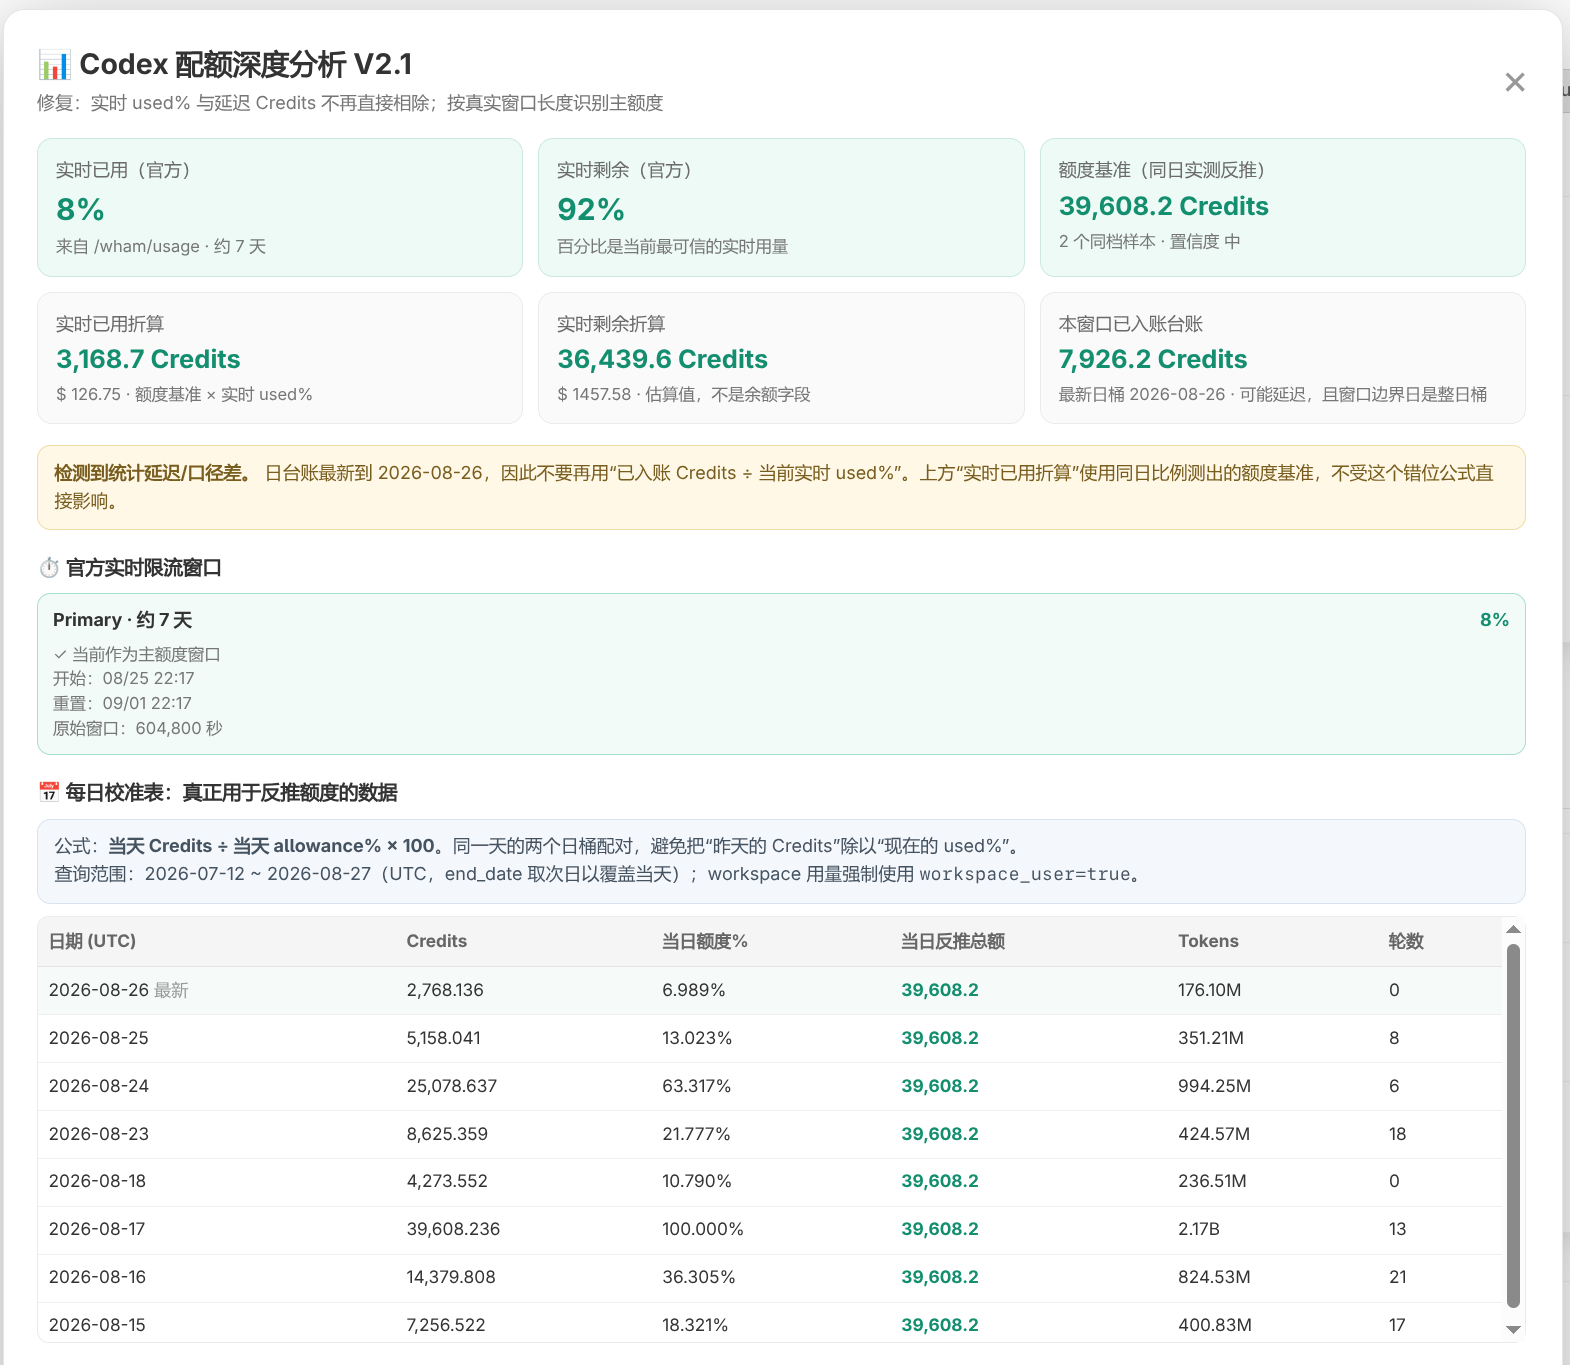Click the Tokens cell 994.25M
This screenshot has height=1365, width=1570.
[x=1215, y=1086]
